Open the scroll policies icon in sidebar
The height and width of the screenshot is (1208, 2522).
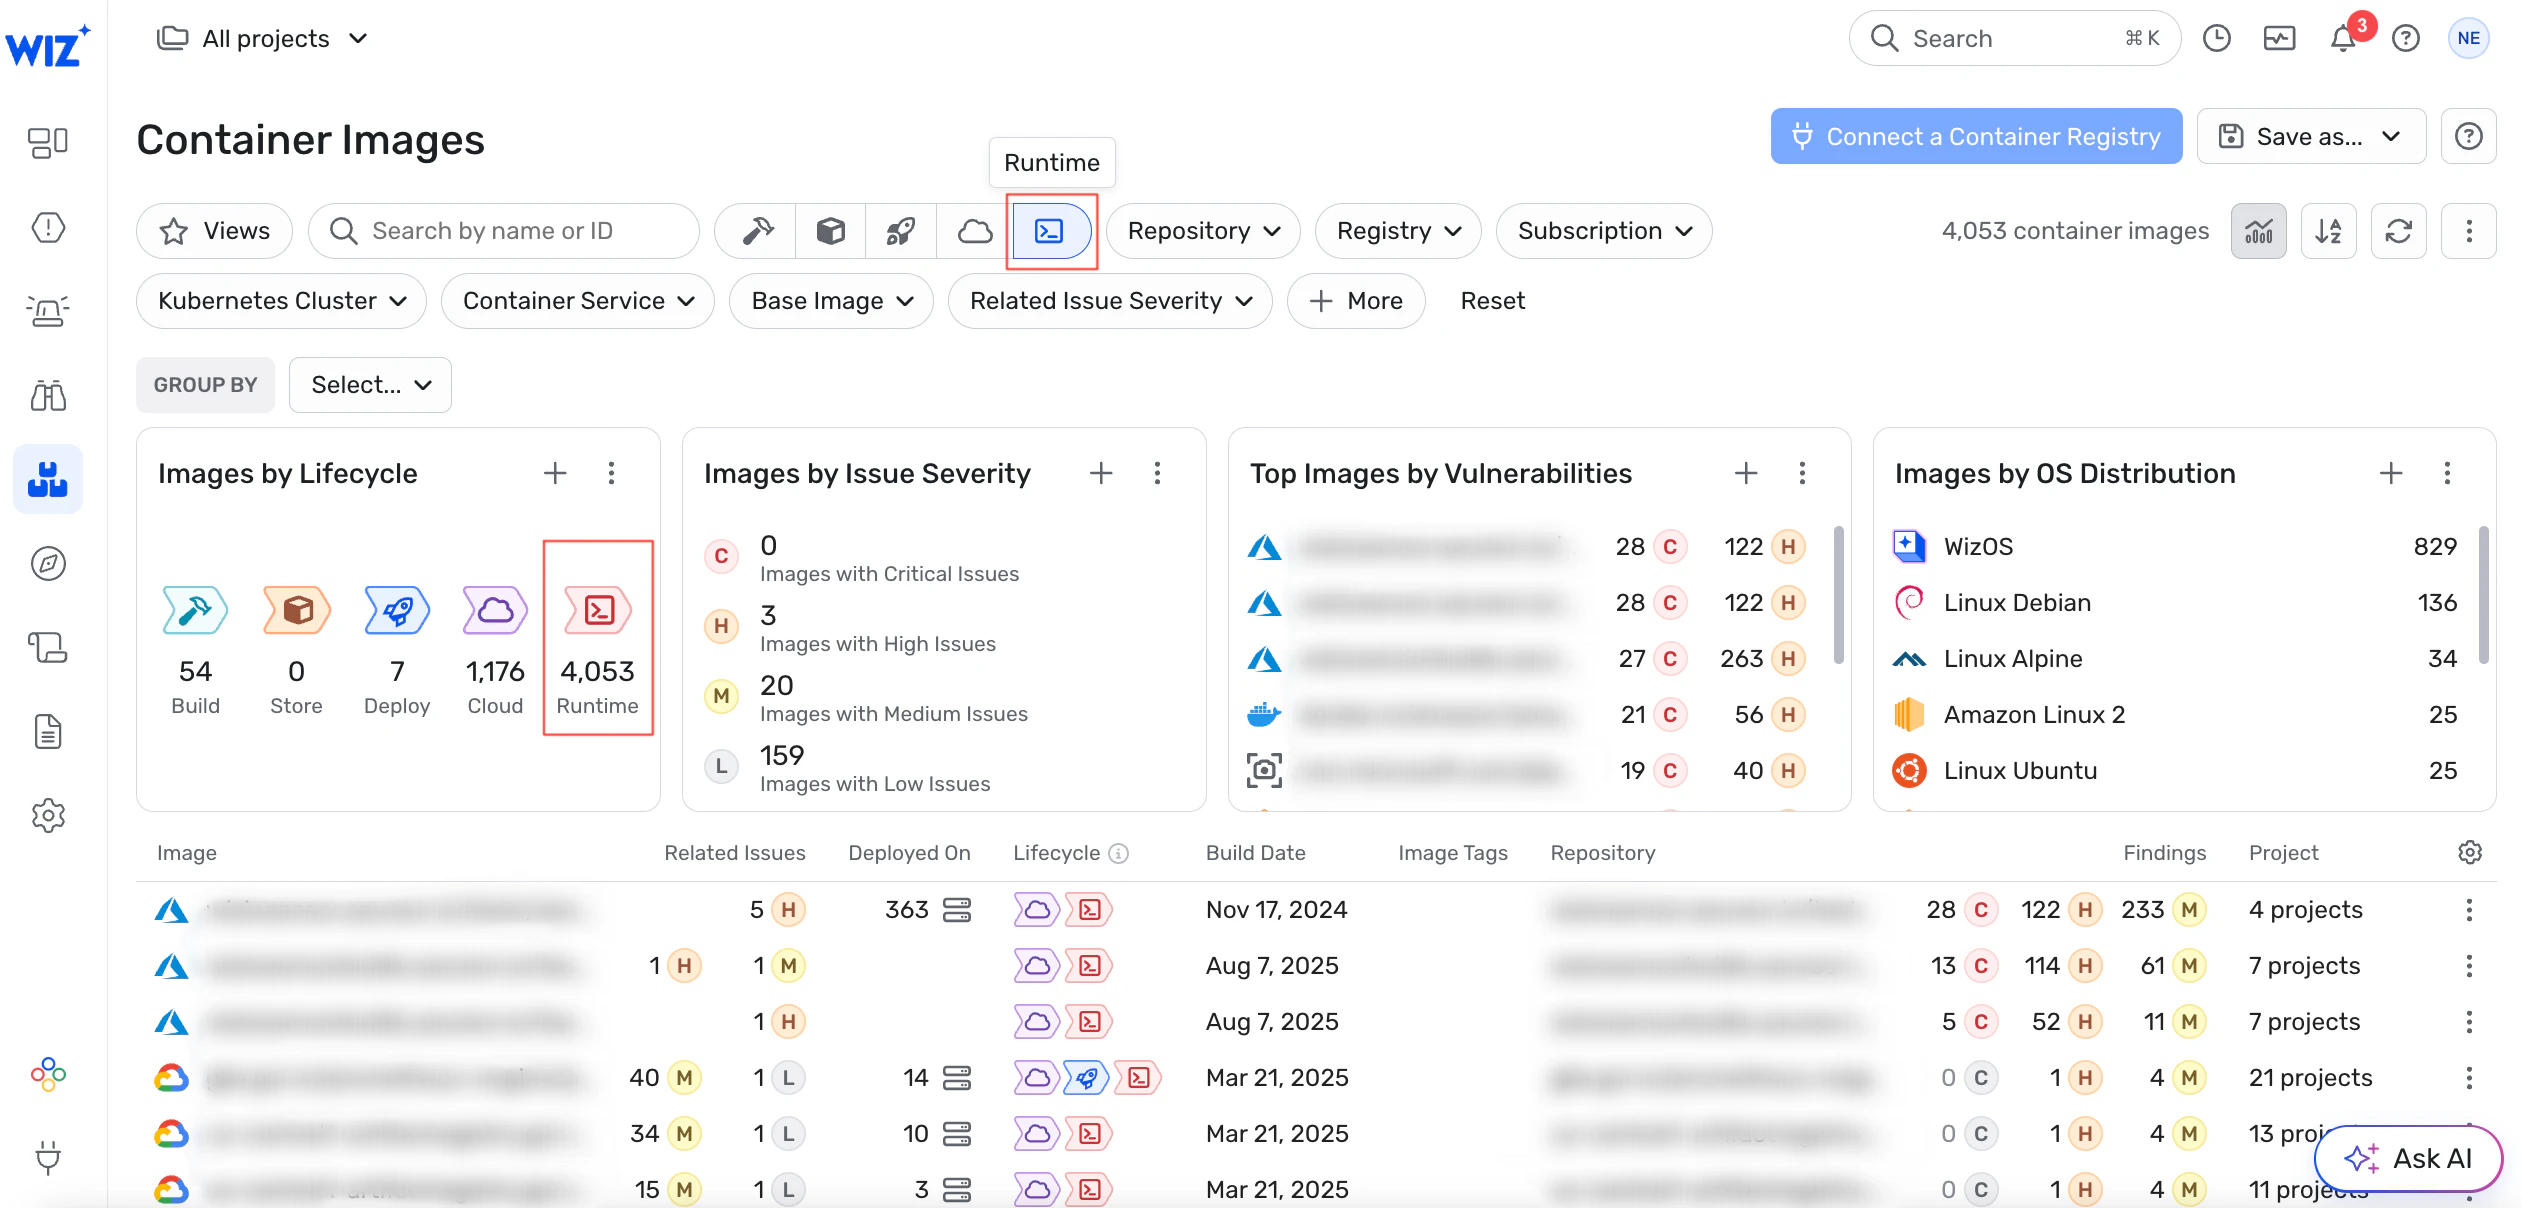click(x=48, y=647)
